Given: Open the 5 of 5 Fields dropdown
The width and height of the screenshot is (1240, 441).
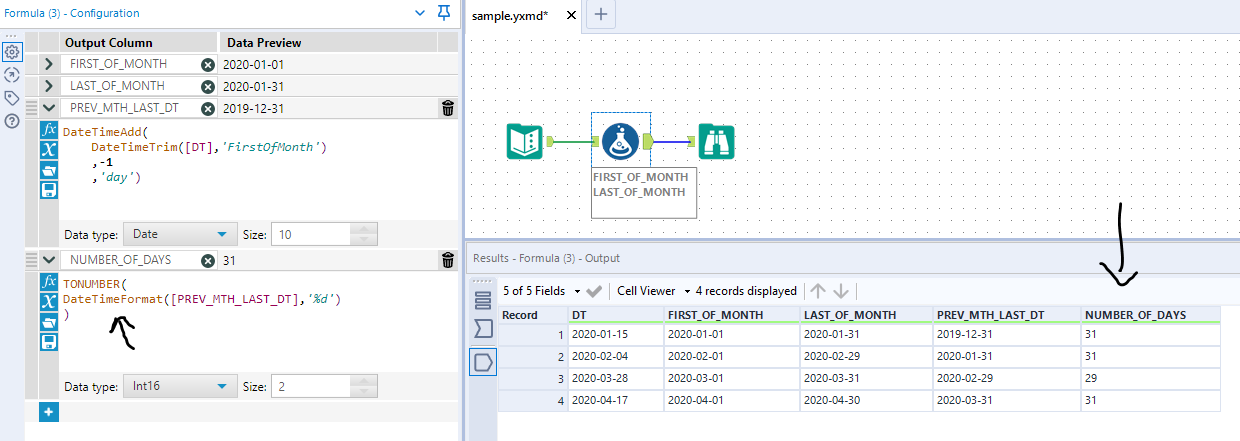Looking at the screenshot, I should tap(543, 291).
